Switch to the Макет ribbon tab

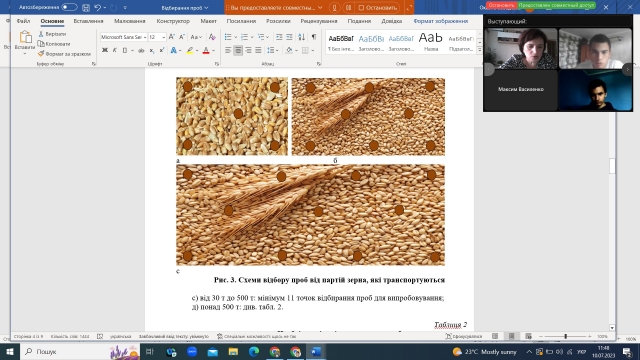point(208,21)
